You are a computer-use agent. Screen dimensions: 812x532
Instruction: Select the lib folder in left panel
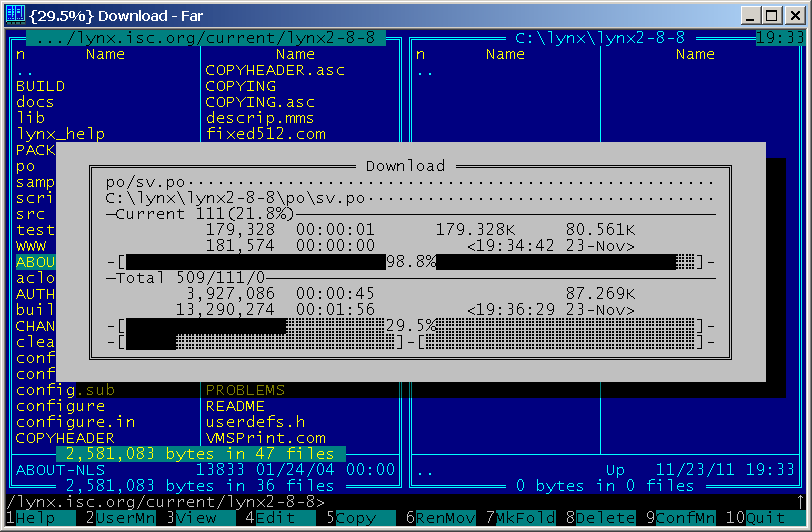pyautogui.click(x=31, y=118)
